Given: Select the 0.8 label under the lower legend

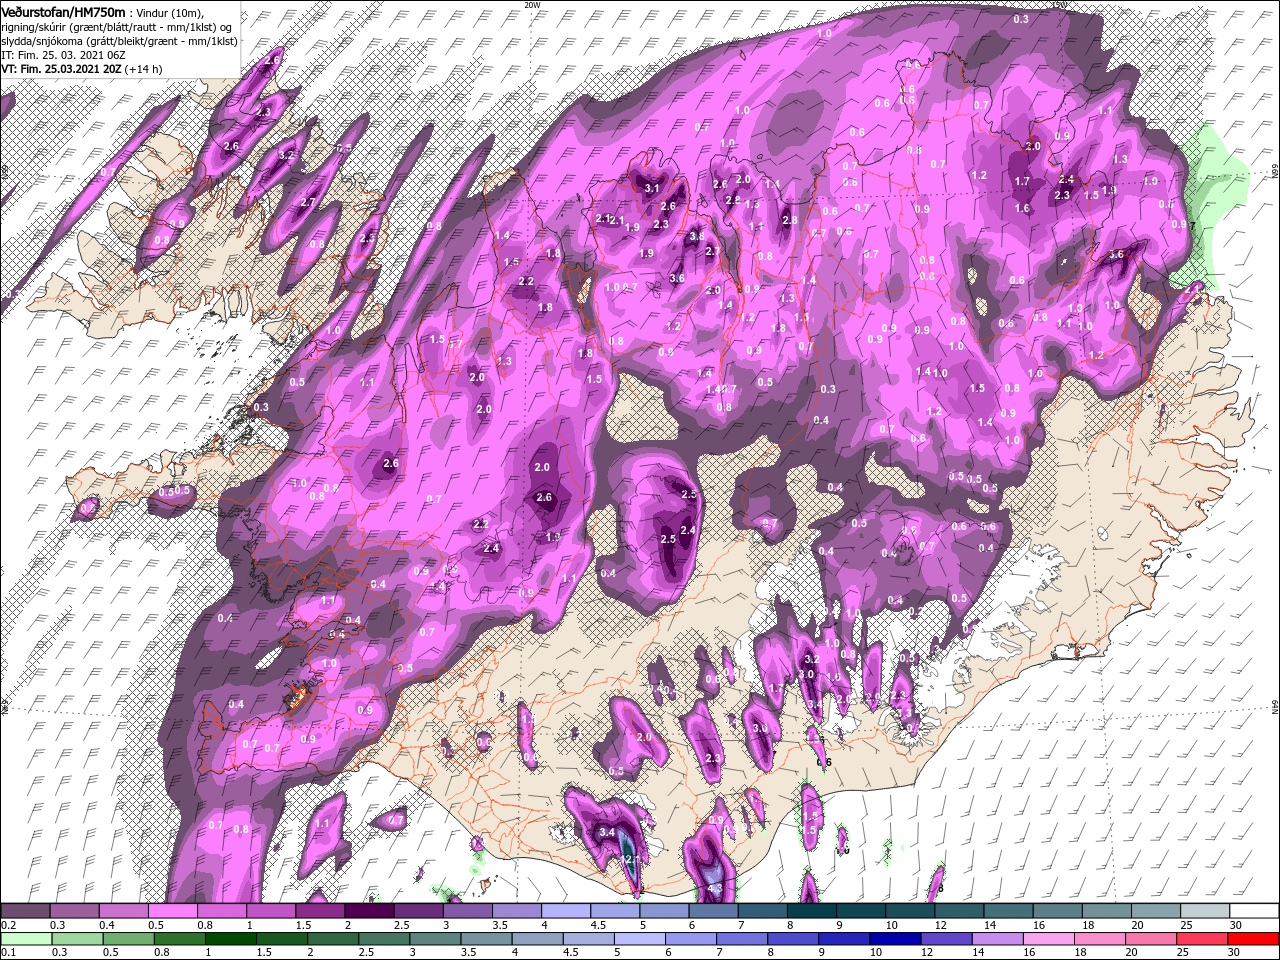Looking at the screenshot, I should [161, 952].
